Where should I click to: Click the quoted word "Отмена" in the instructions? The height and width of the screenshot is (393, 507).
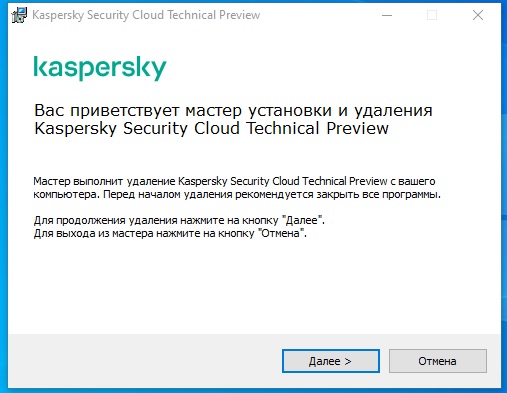click(x=281, y=233)
